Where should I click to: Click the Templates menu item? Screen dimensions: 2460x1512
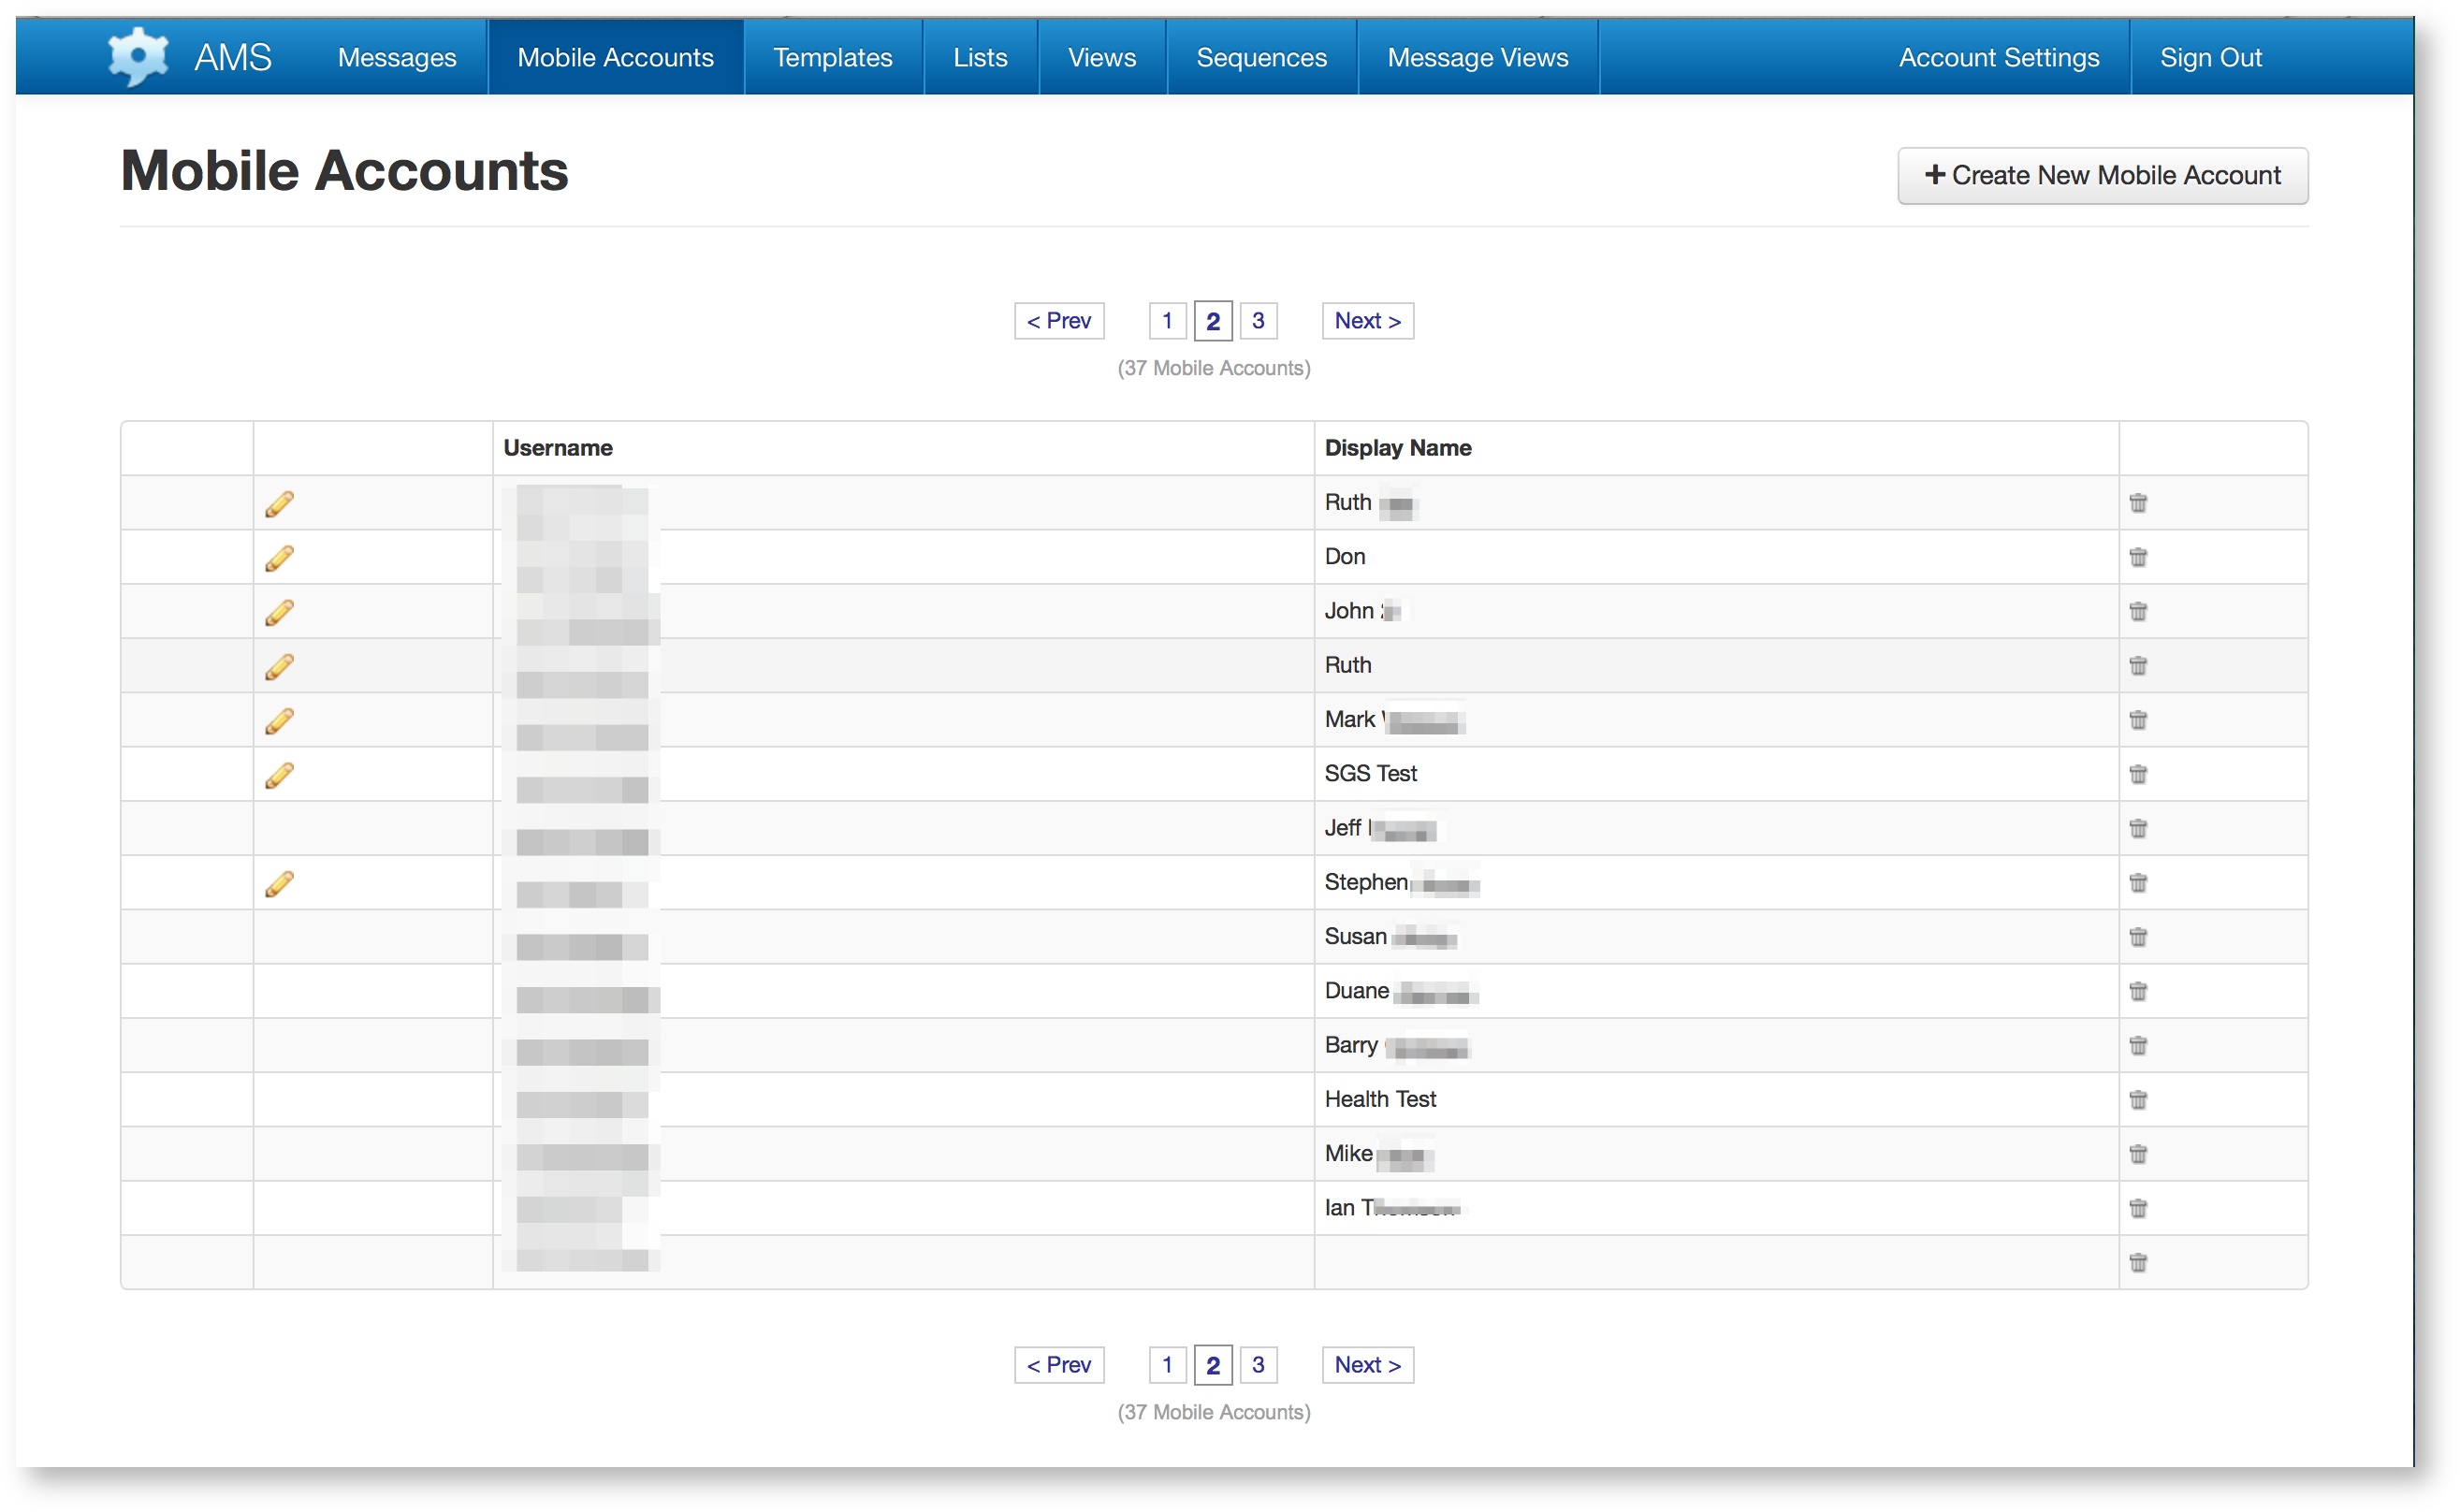(831, 58)
